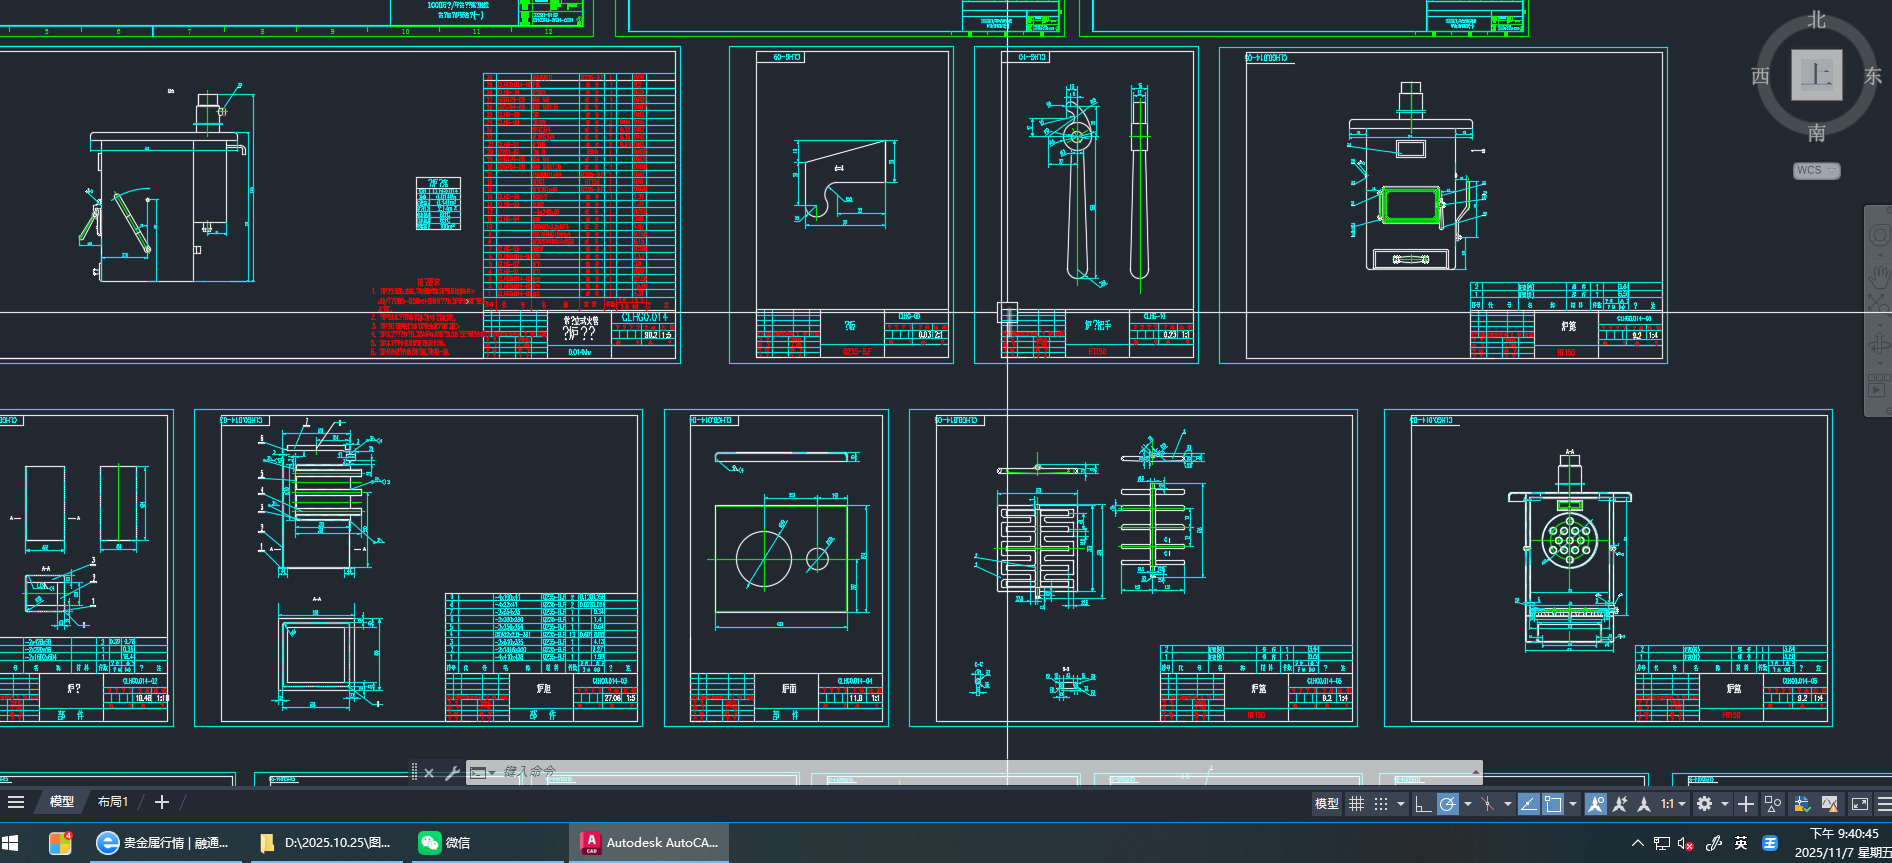1892x863 pixels.
Task: Show hidden system tray icons
Action: pyautogui.click(x=1638, y=843)
